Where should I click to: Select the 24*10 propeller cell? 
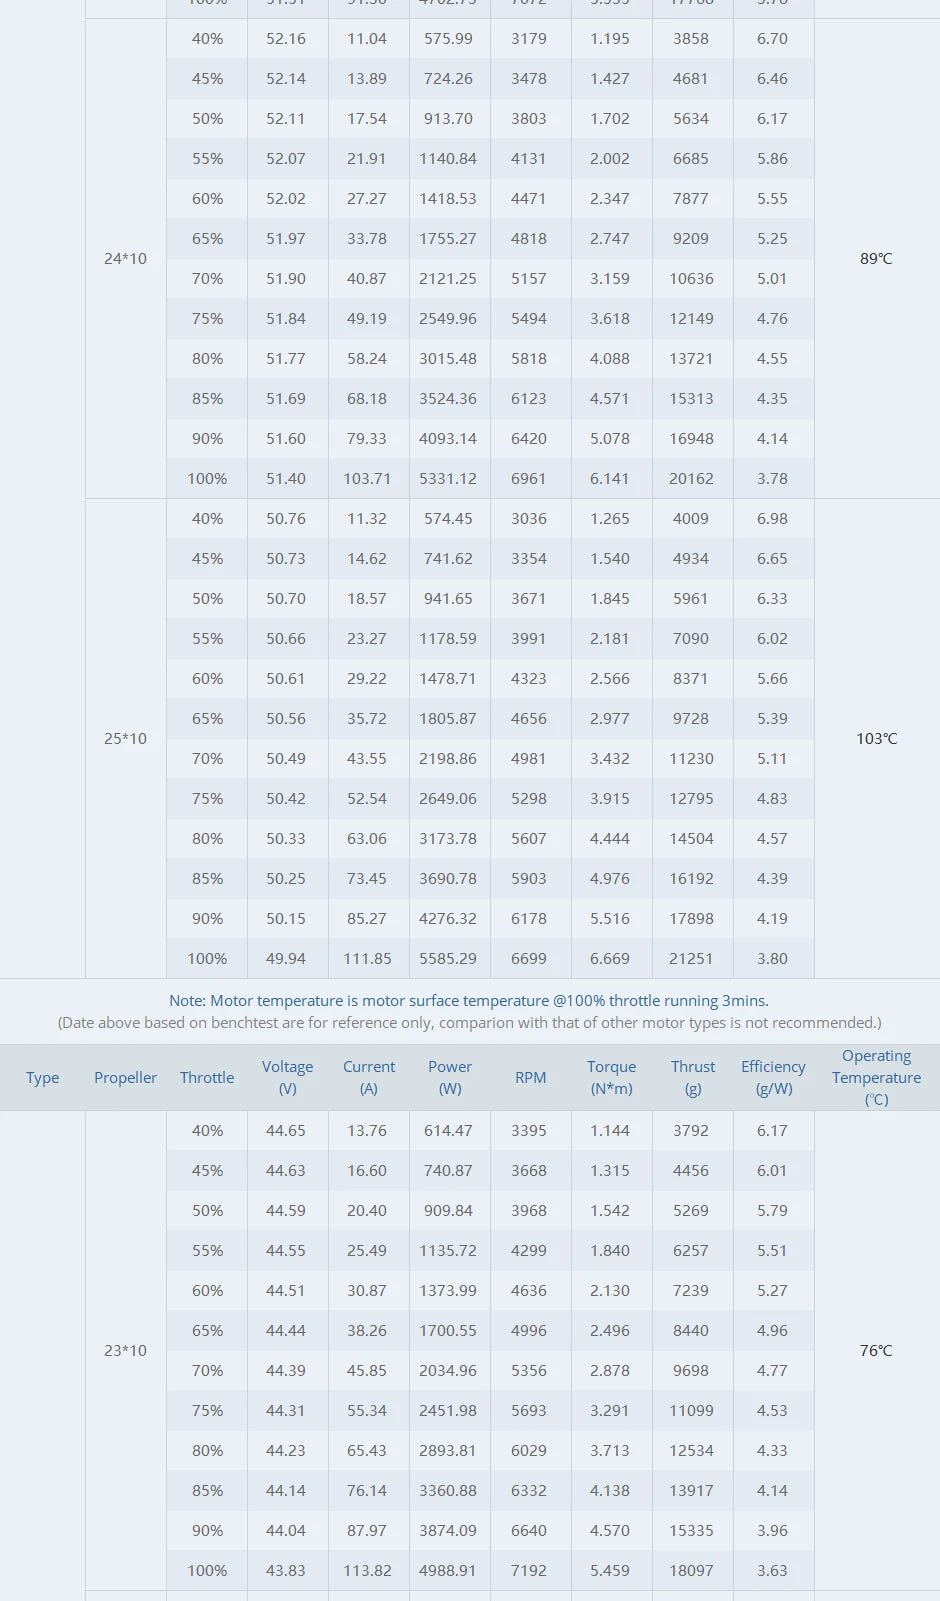125,258
